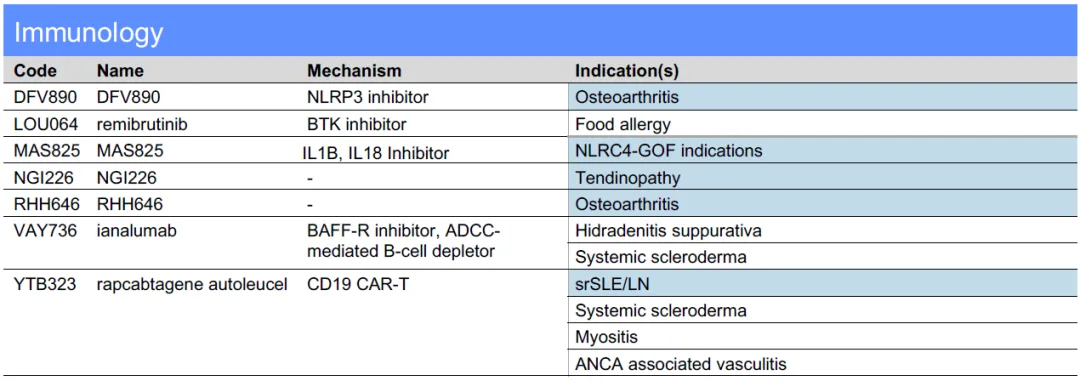Click the RHH646 code cell
This screenshot has width=1080, height=381.
pos(46,204)
